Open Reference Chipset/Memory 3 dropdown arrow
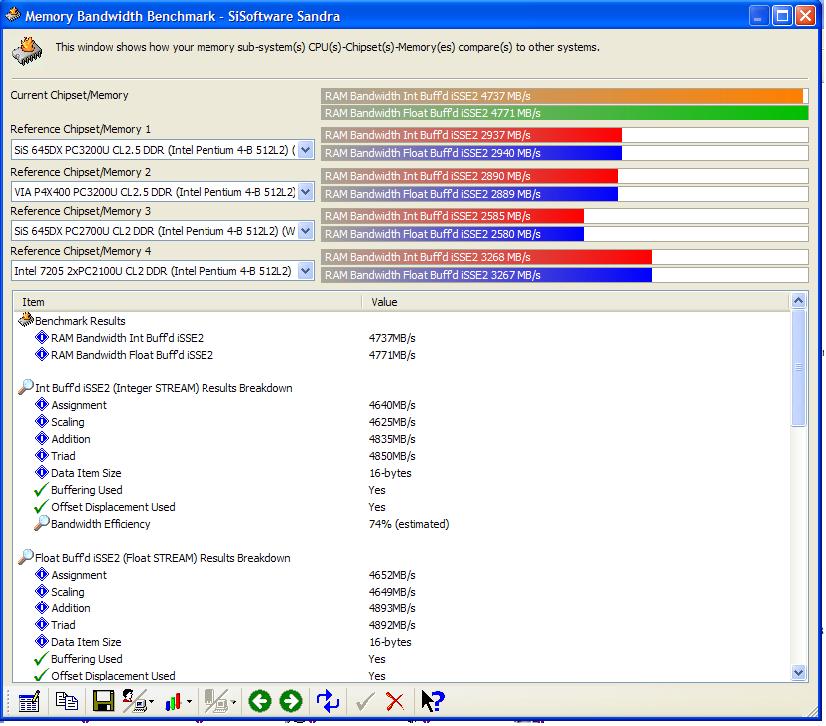The width and height of the screenshot is (826, 726). pos(306,231)
